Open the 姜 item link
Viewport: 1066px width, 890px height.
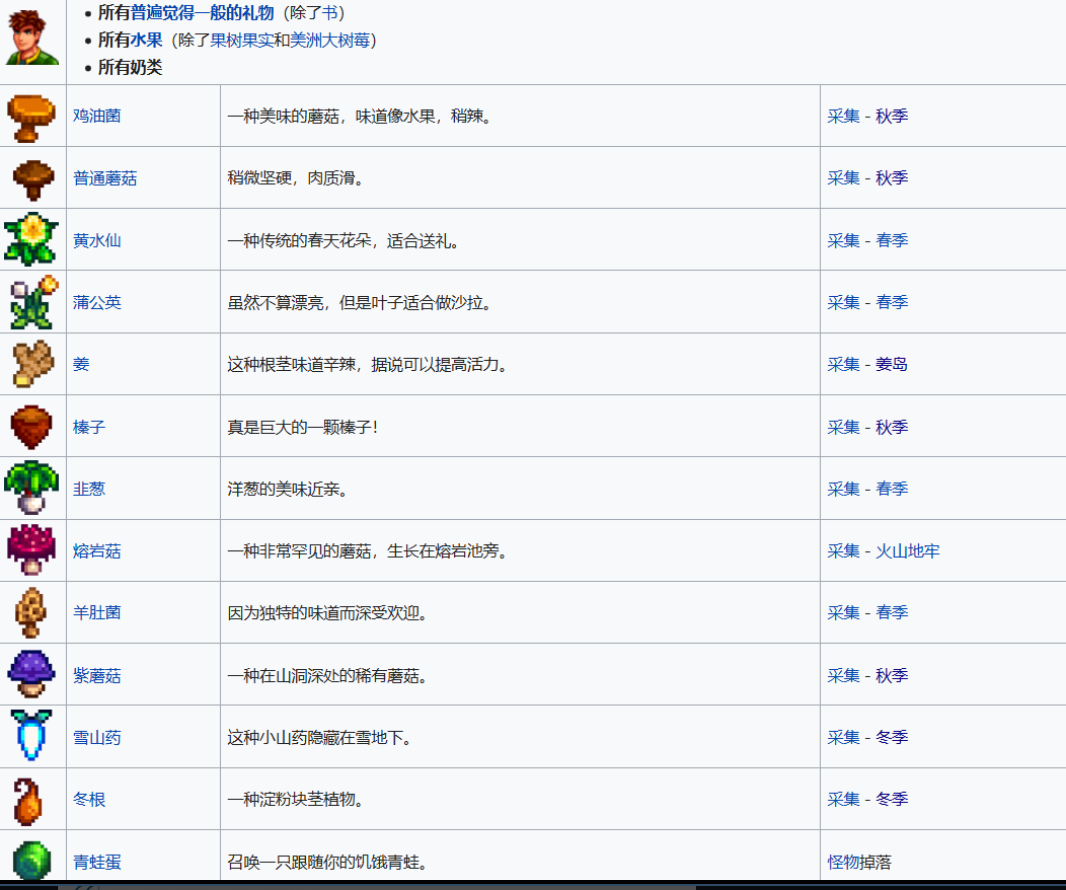pyautogui.click(x=81, y=364)
